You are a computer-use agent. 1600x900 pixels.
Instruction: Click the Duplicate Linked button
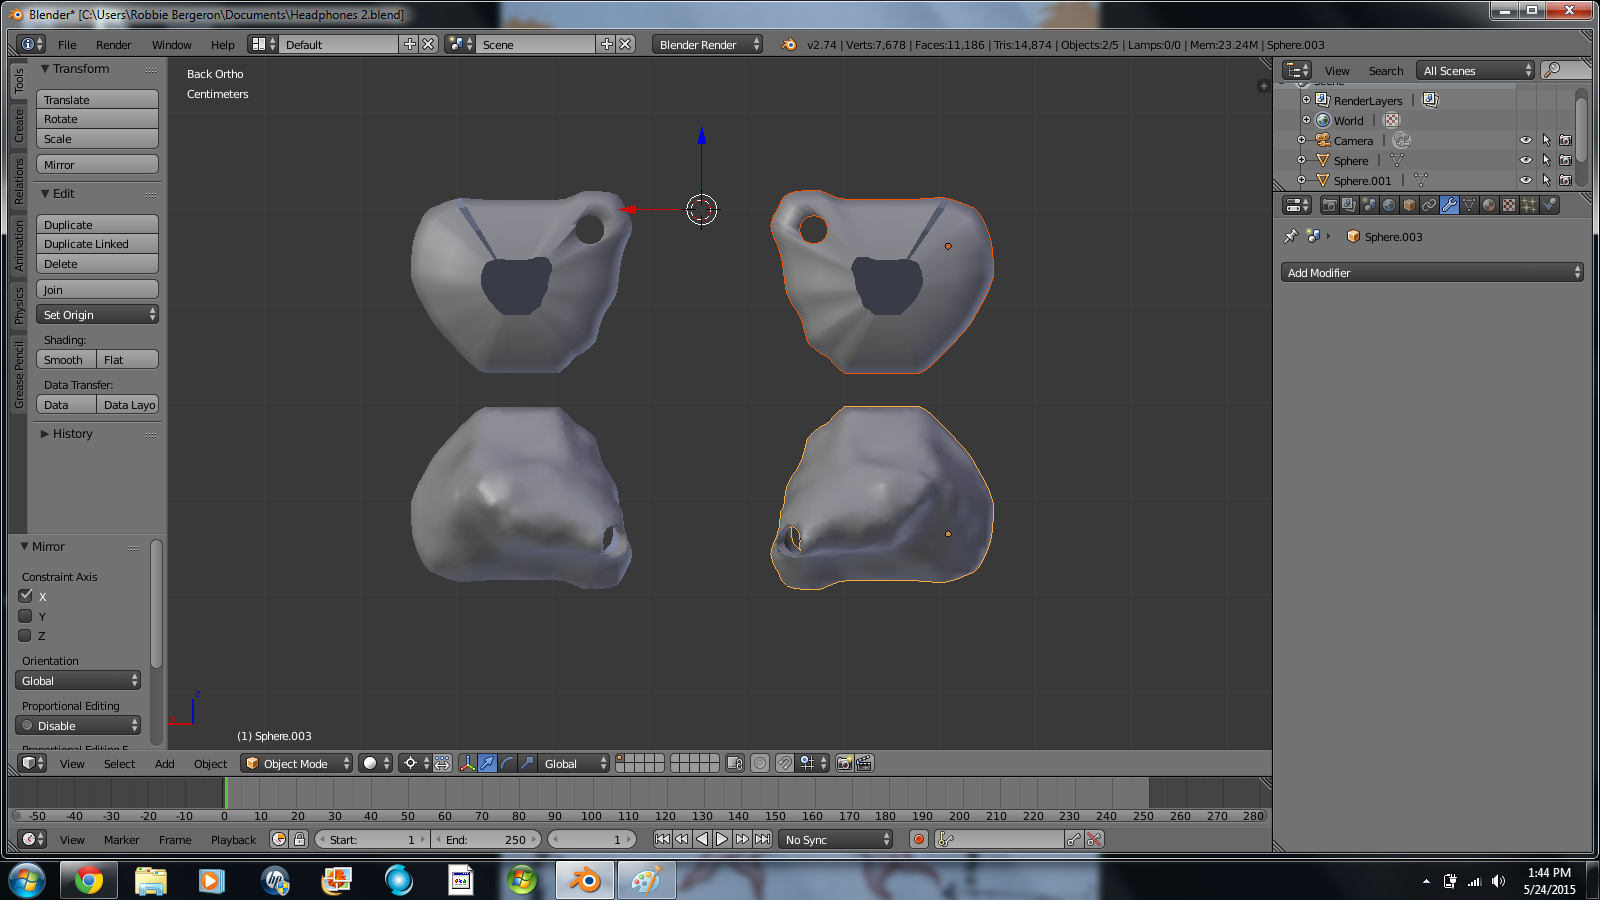point(97,244)
